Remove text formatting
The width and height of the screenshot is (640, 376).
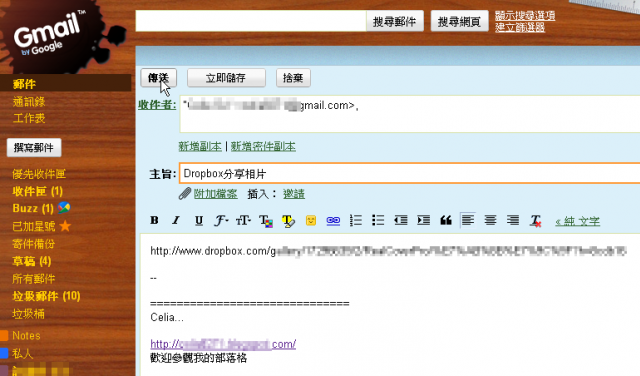click(x=536, y=221)
